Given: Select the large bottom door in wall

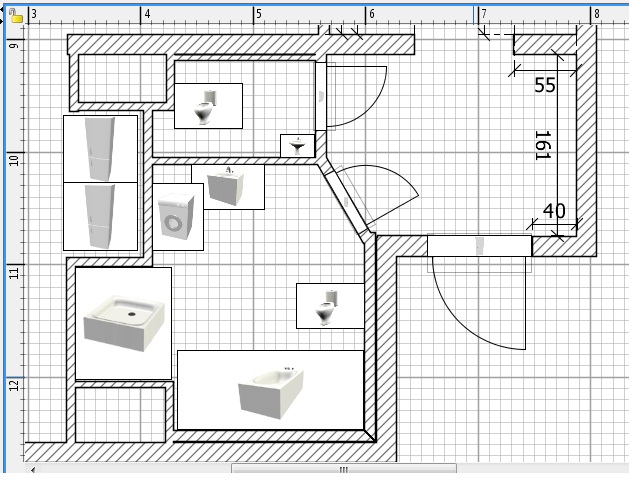Looking at the screenshot, I should click(479, 292).
